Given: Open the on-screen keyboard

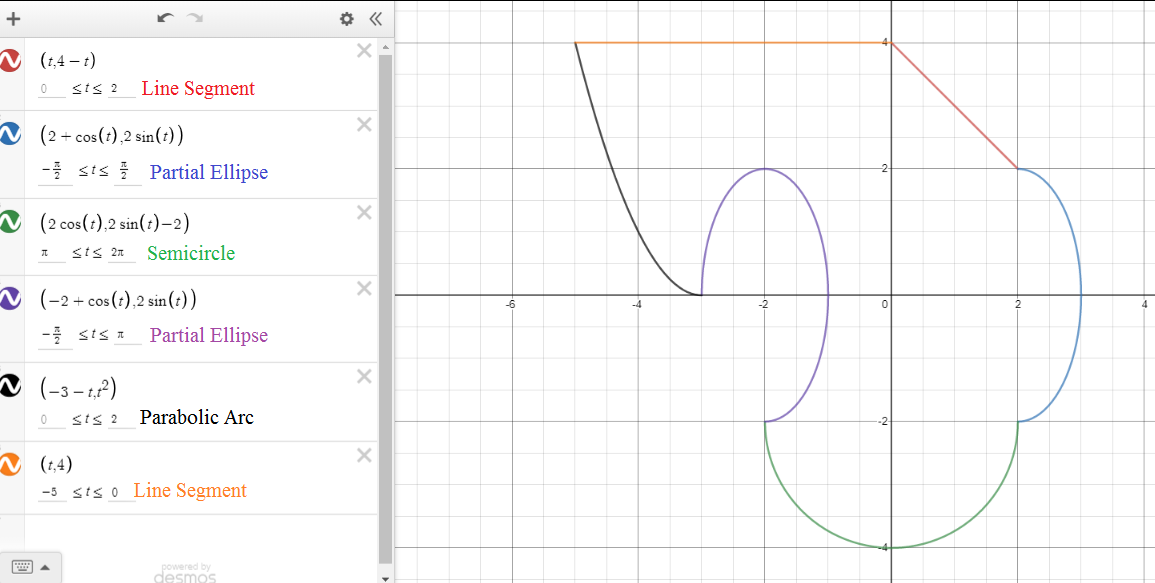Looking at the screenshot, I should click(21, 567).
